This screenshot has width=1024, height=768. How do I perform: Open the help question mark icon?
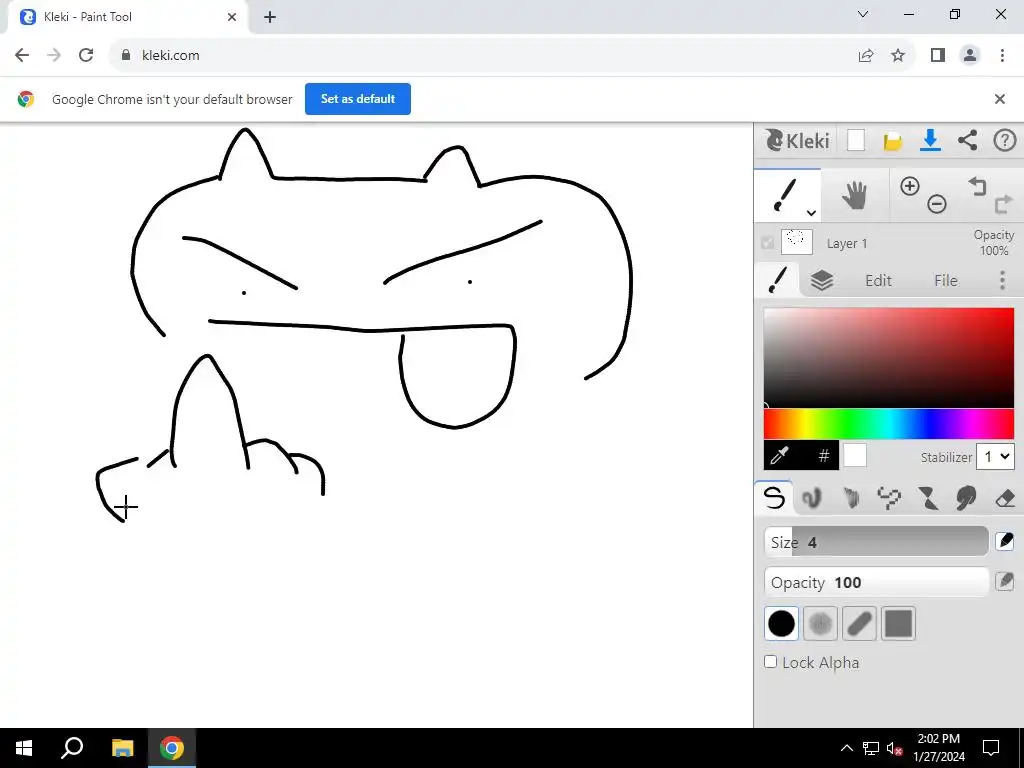coord(1004,140)
